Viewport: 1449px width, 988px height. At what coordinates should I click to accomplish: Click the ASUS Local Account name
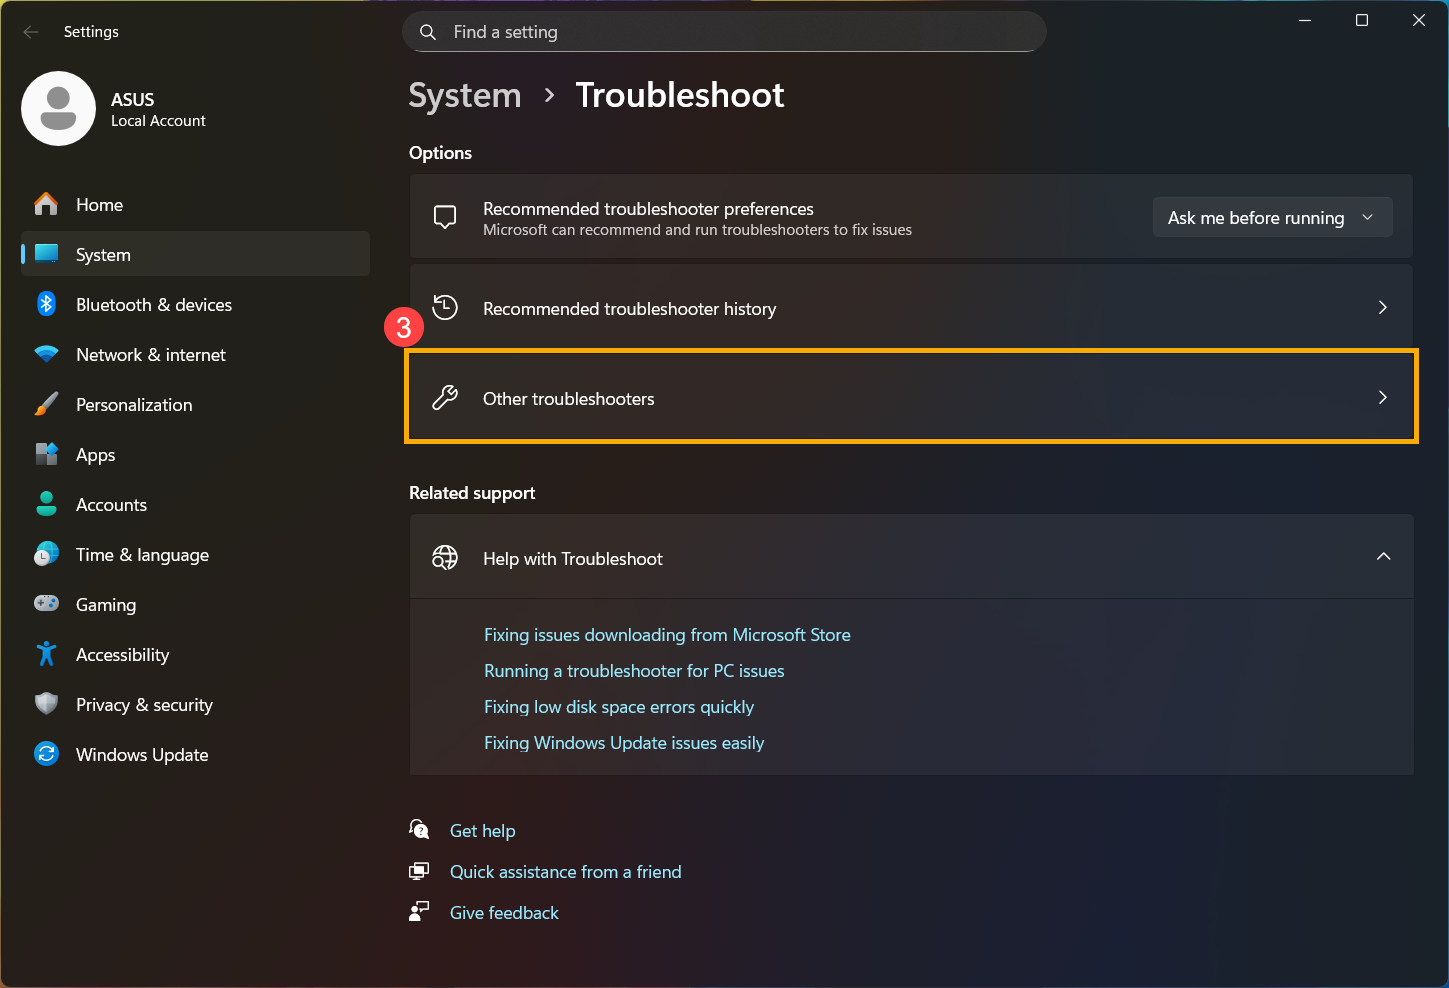tap(158, 109)
